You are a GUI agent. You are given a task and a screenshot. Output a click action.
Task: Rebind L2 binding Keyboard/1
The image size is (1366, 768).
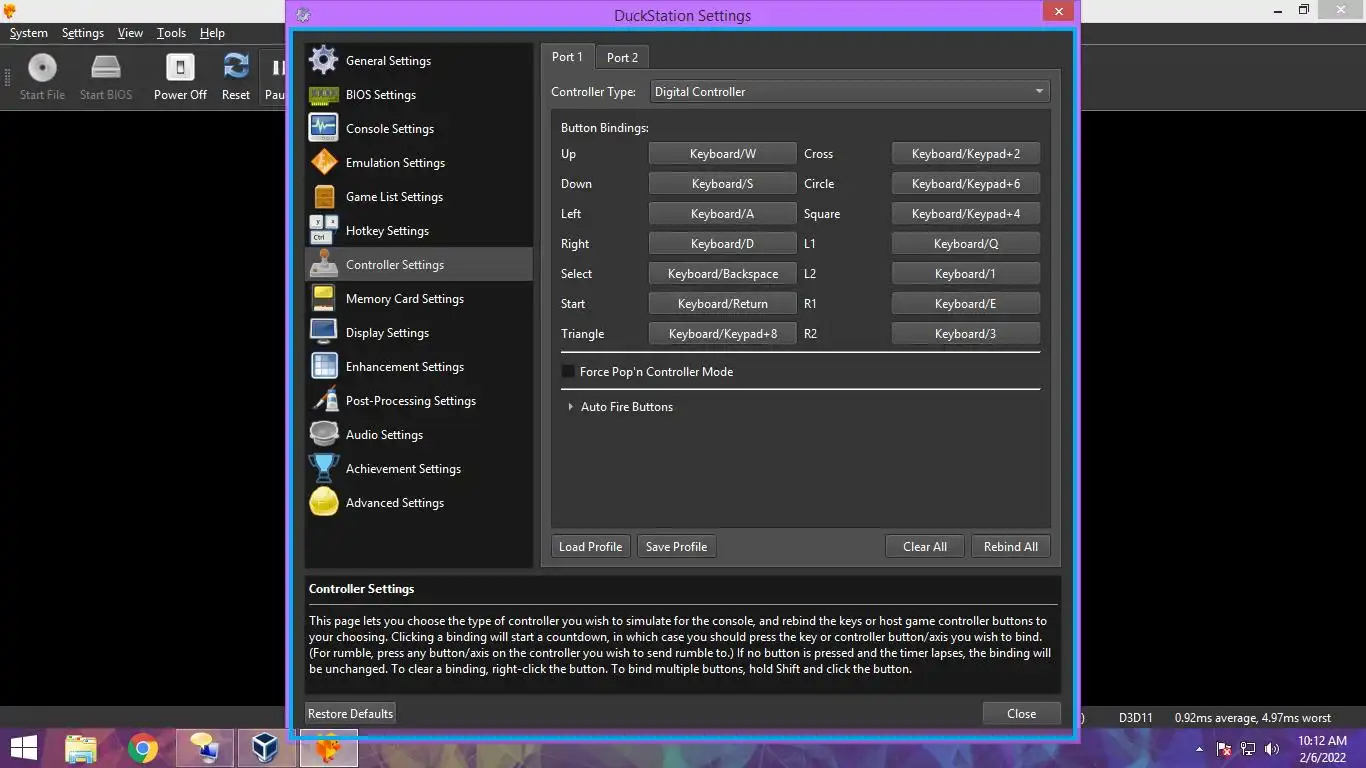(966, 274)
